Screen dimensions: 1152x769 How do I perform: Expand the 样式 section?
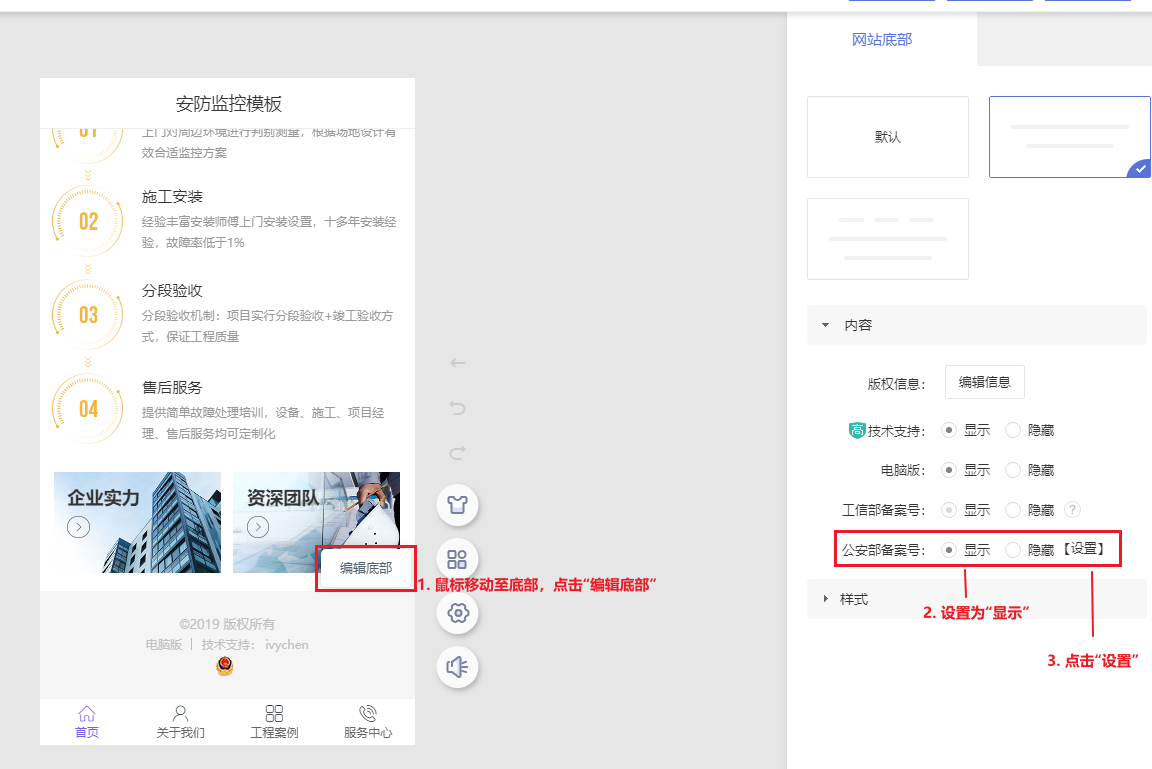click(976, 599)
